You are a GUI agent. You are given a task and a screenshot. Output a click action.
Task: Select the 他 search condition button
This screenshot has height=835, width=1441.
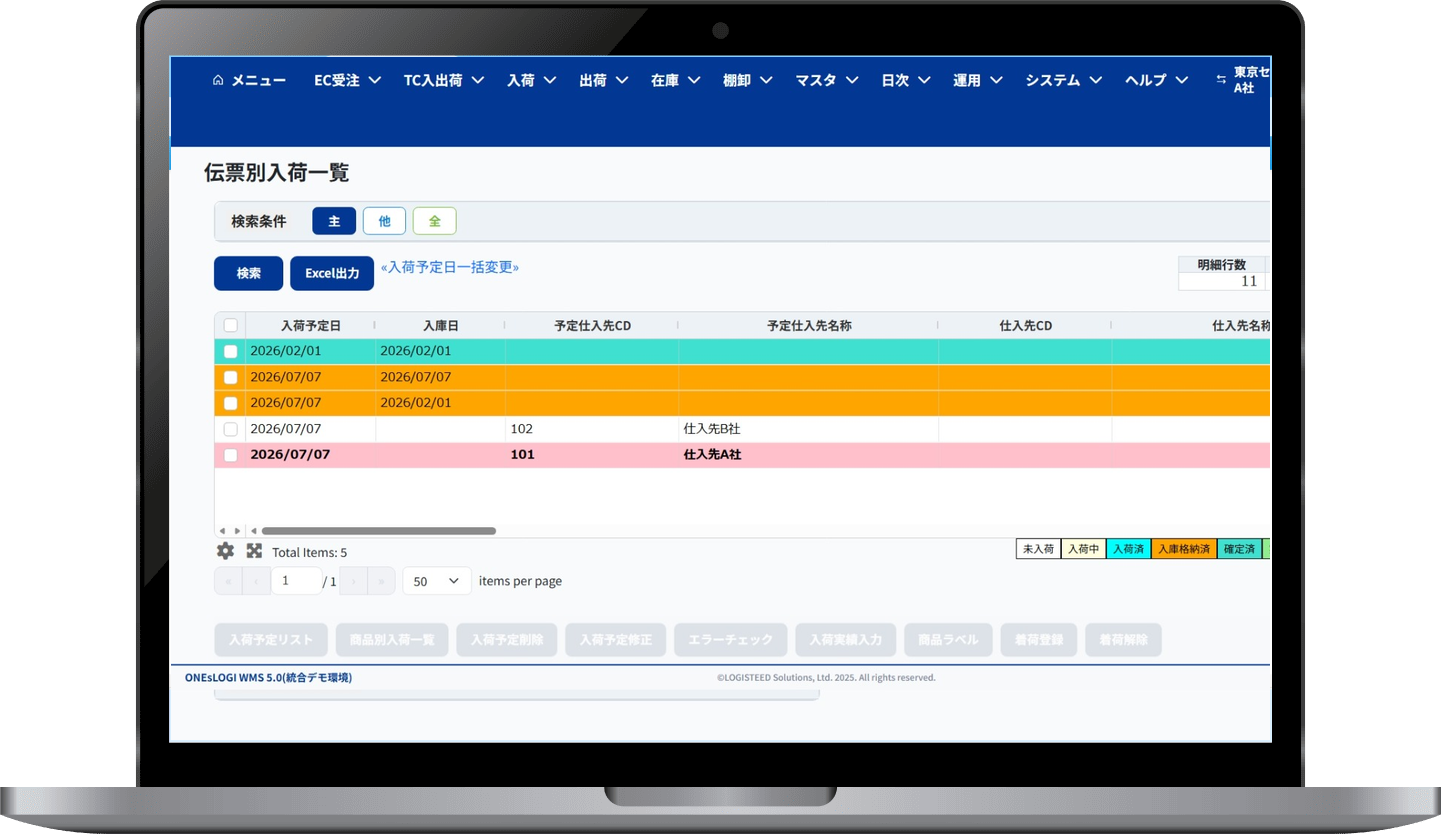click(x=384, y=221)
